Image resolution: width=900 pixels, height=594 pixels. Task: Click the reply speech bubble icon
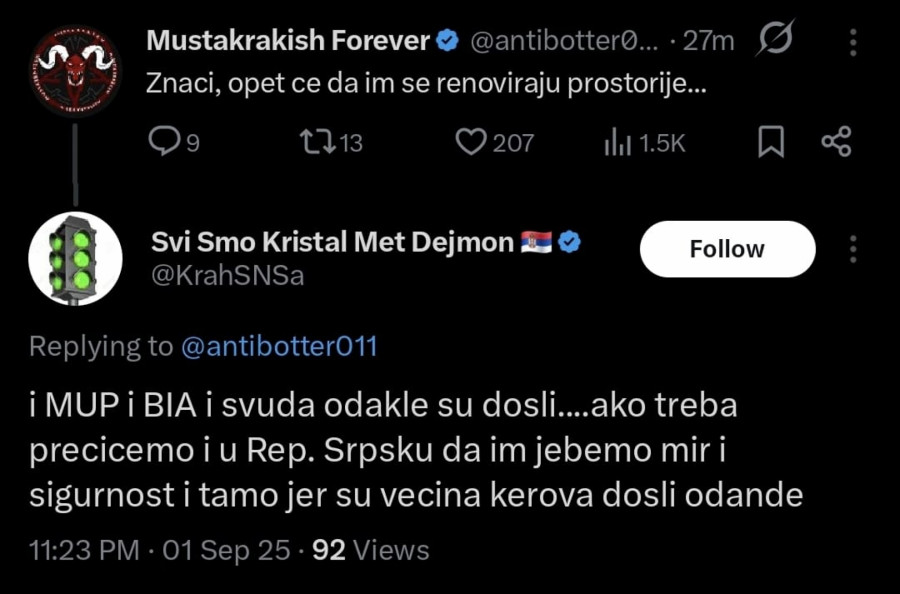click(x=162, y=143)
